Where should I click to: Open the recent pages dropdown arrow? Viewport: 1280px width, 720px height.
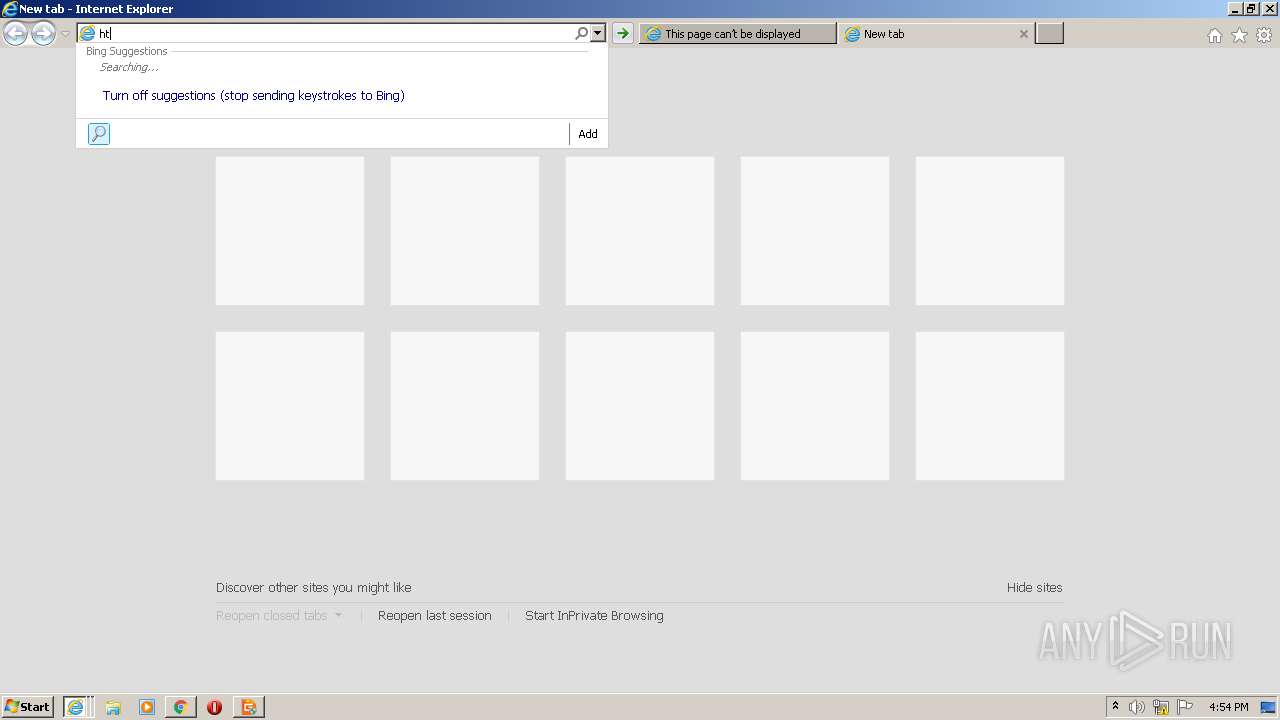(x=65, y=34)
